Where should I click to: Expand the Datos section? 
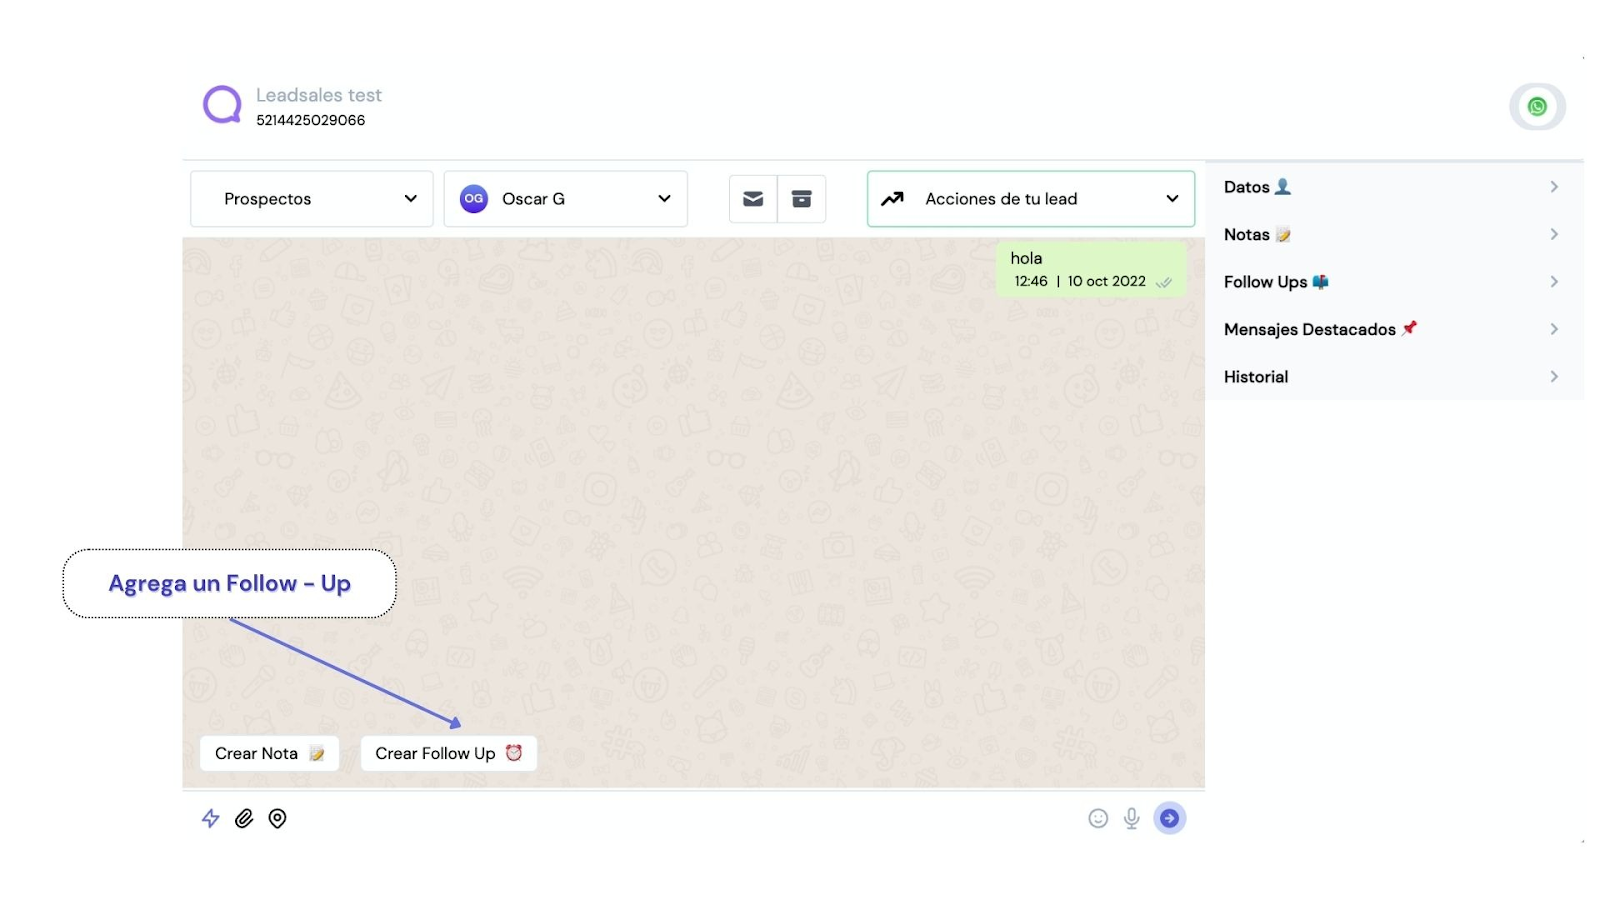pos(1393,187)
